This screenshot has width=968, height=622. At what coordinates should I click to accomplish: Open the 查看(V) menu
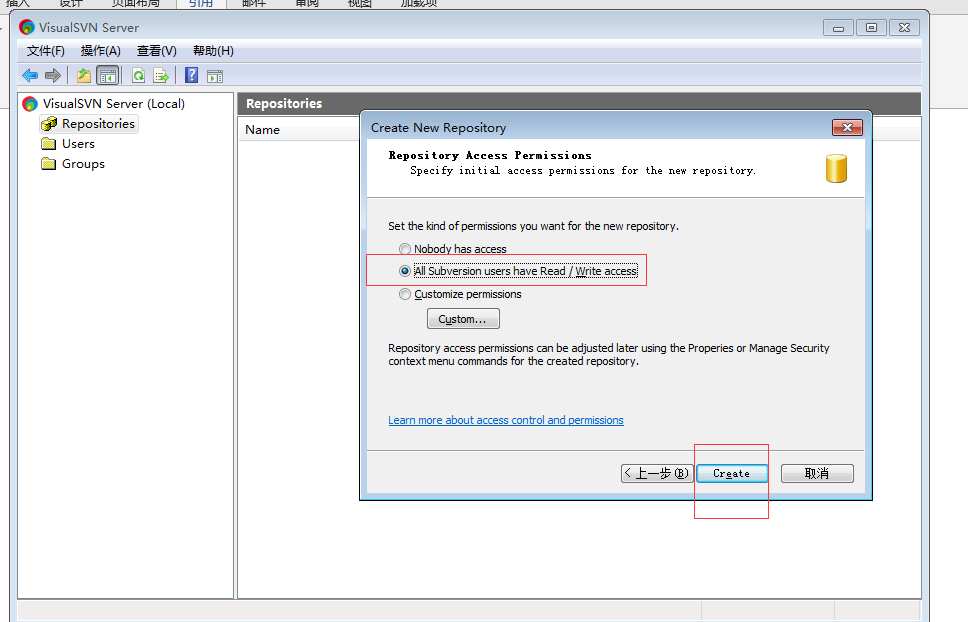click(x=157, y=51)
